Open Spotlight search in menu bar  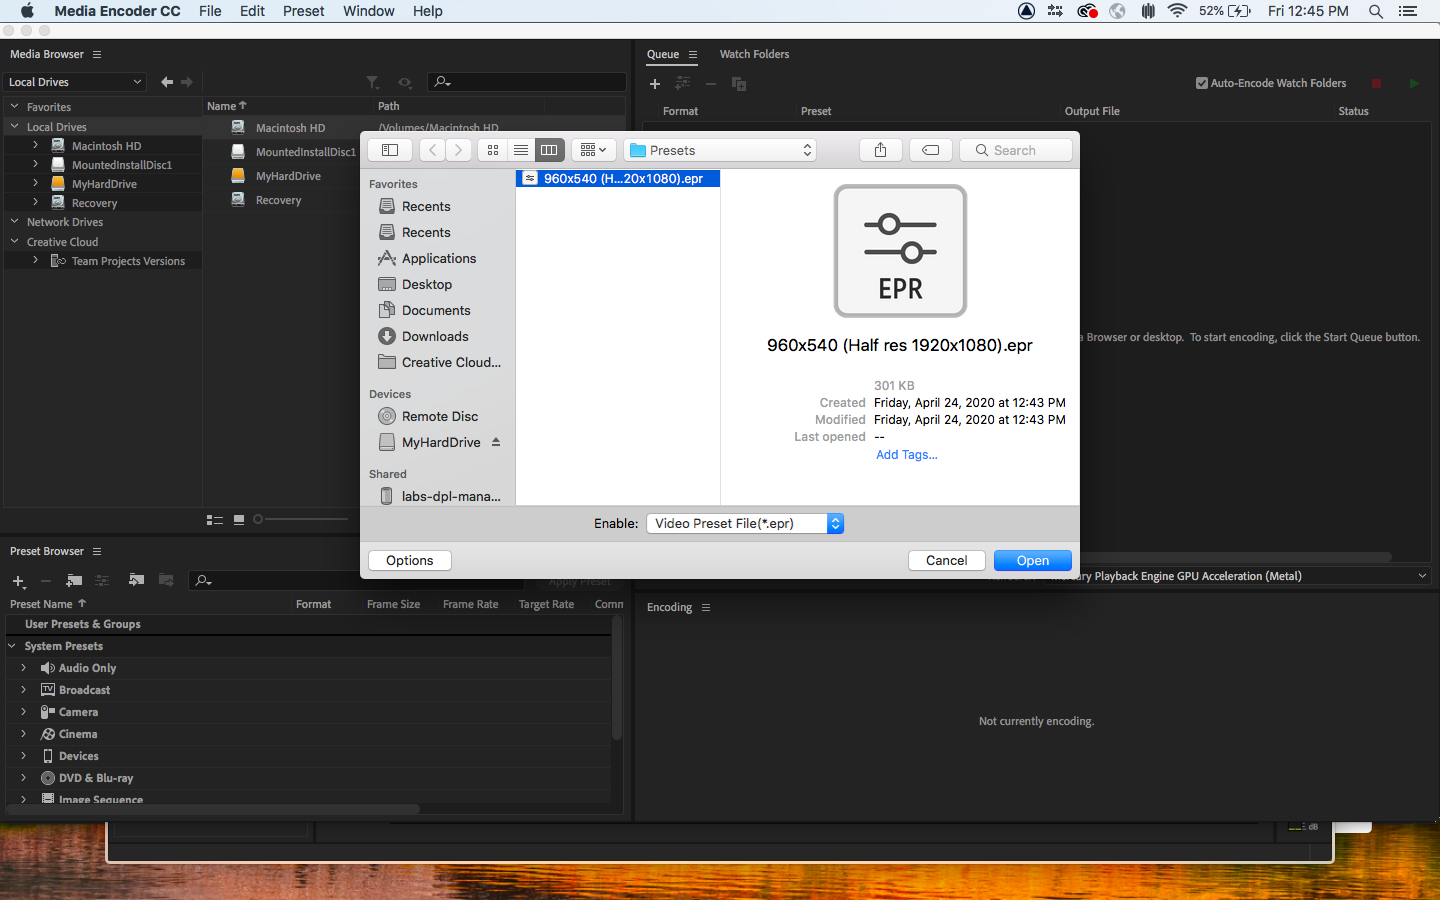point(1376,11)
